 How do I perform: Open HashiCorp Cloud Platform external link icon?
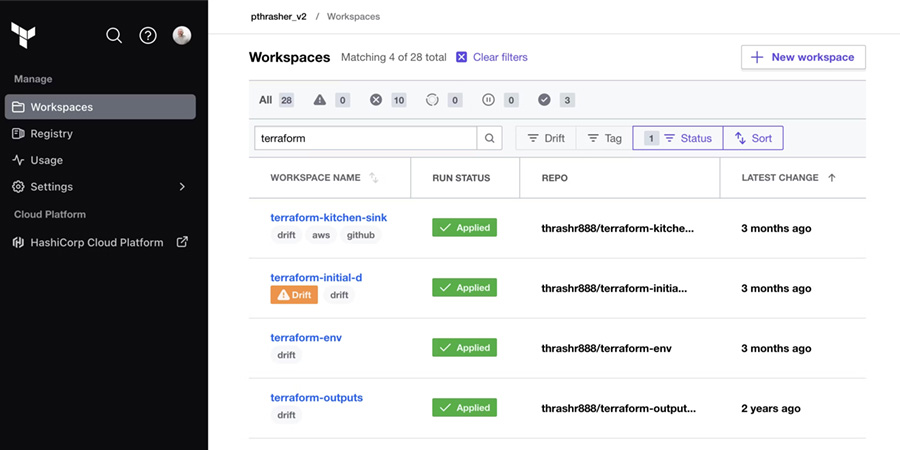click(x=182, y=242)
